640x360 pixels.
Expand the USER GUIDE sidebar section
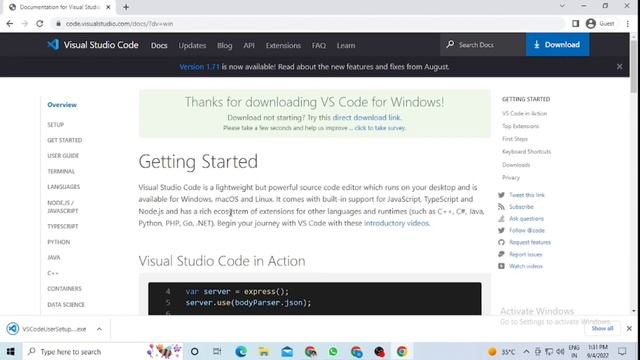pyautogui.click(x=63, y=156)
